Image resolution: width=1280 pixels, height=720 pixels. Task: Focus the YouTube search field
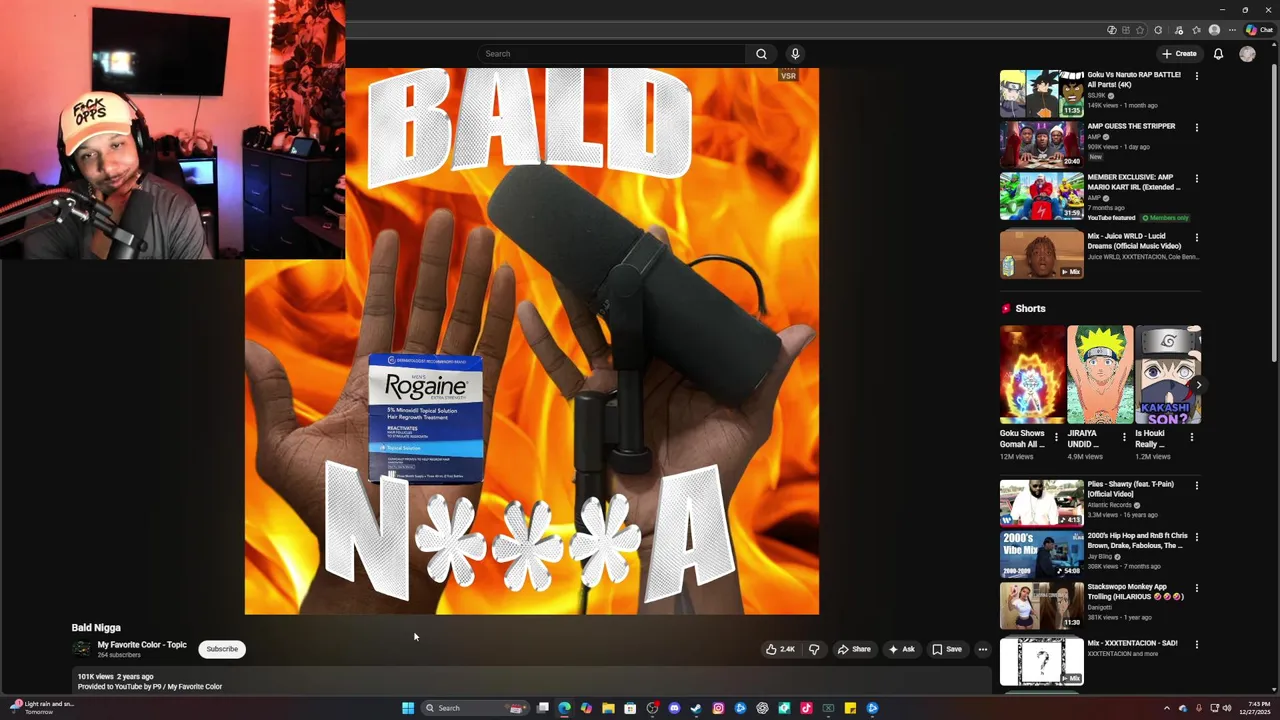tap(611, 54)
